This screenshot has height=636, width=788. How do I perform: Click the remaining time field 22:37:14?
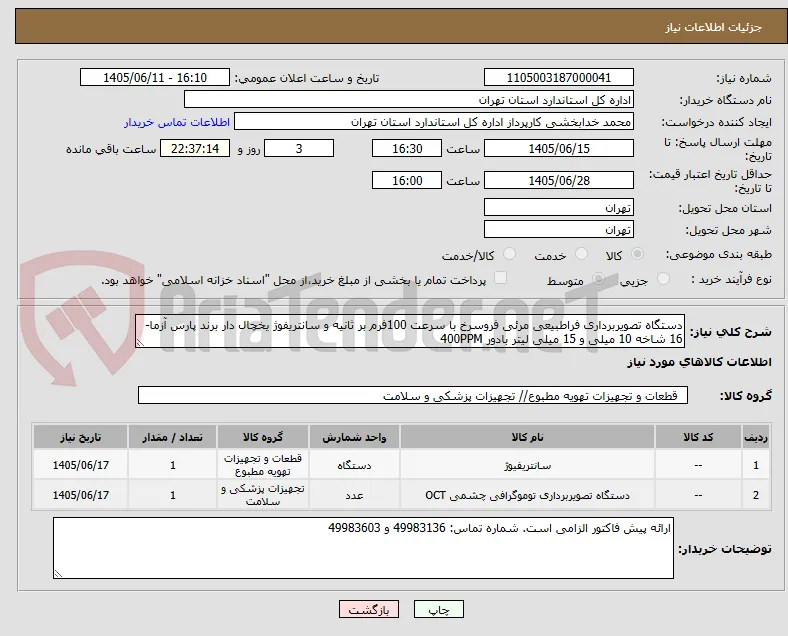195,148
